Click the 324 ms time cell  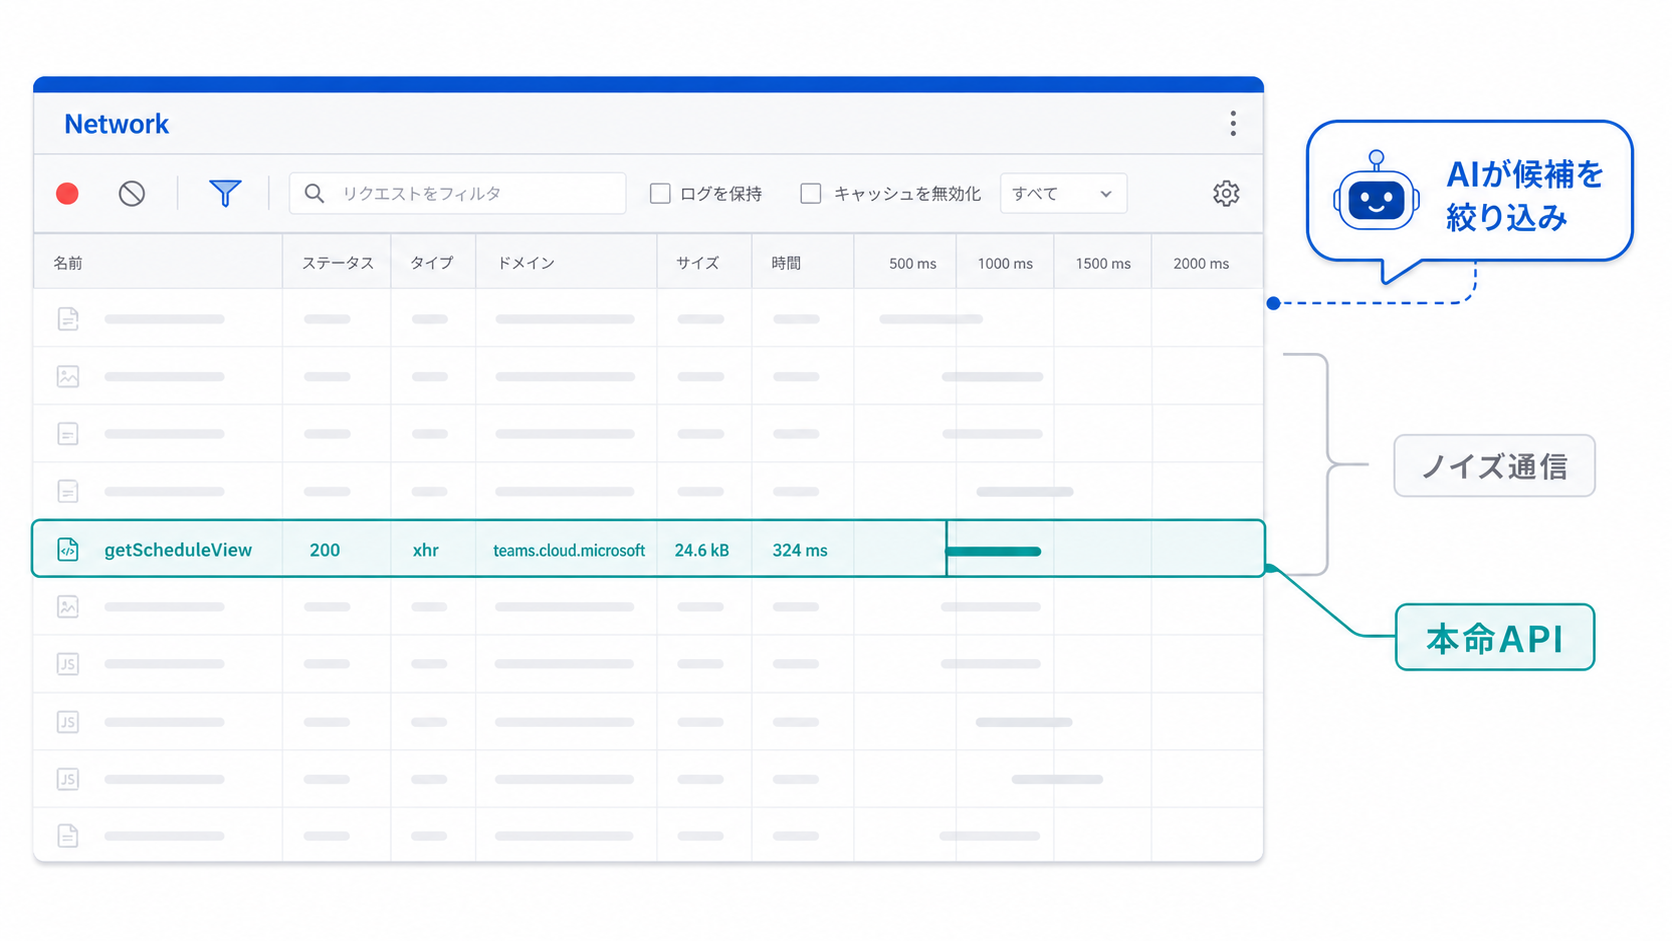[800, 550]
